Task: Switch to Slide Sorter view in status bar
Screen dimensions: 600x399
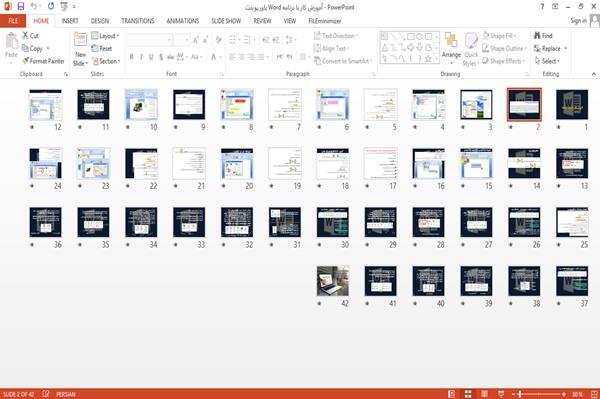Action: pyautogui.click(x=468, y=394)
